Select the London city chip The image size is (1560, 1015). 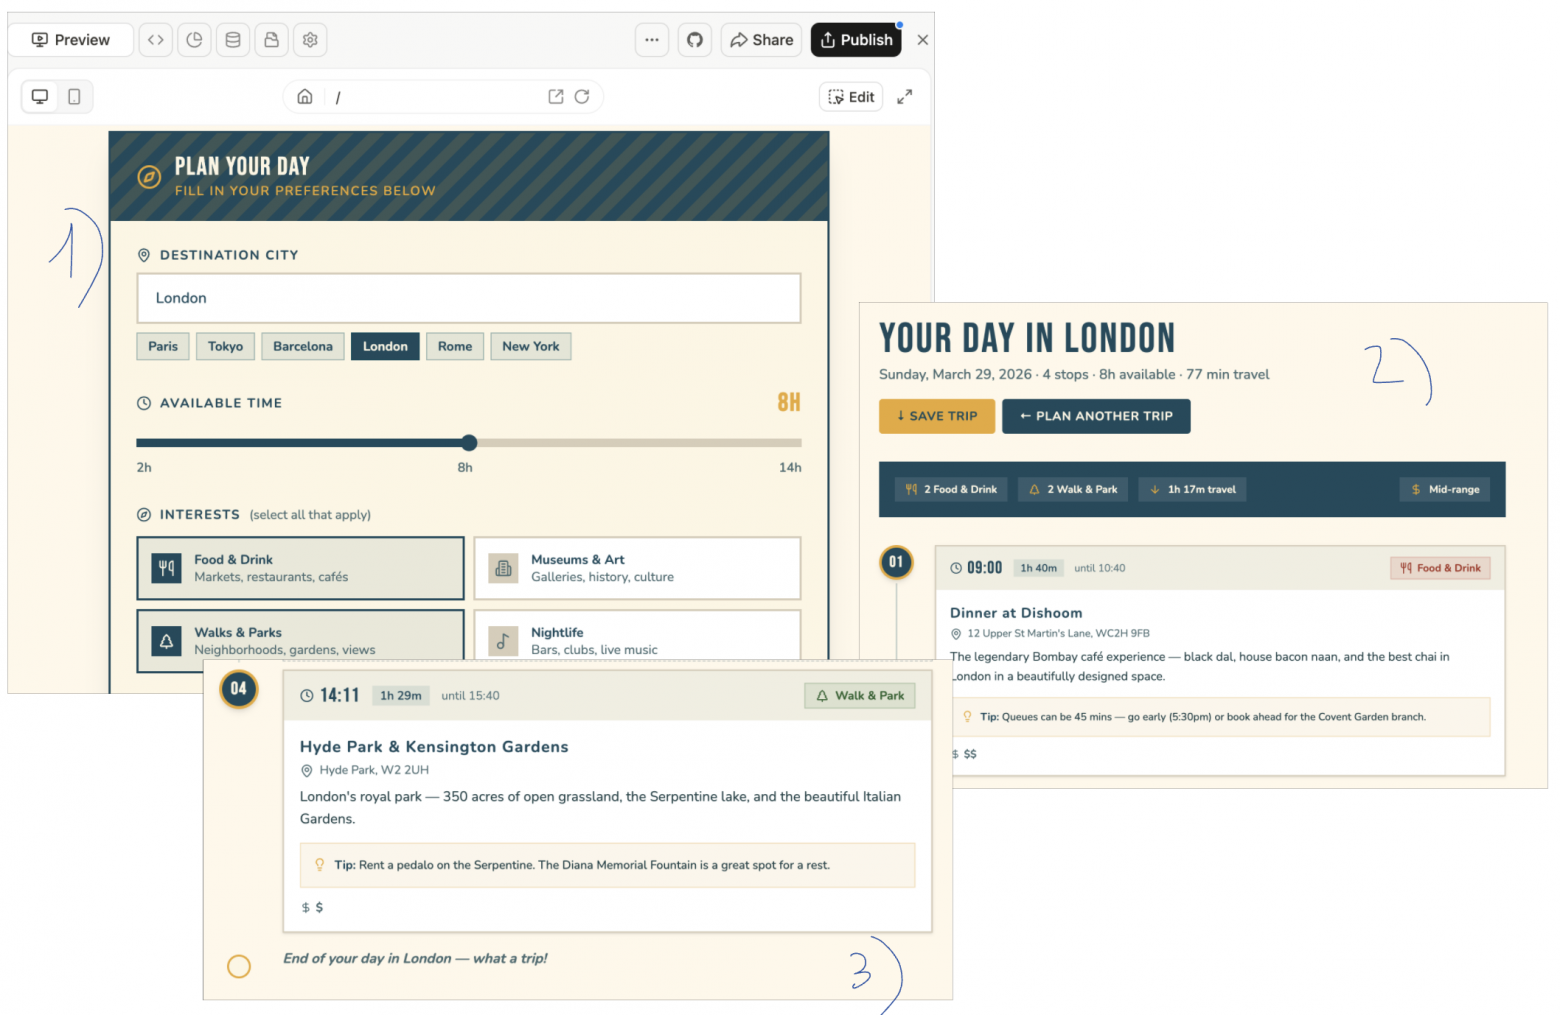(x=385, y=347)
